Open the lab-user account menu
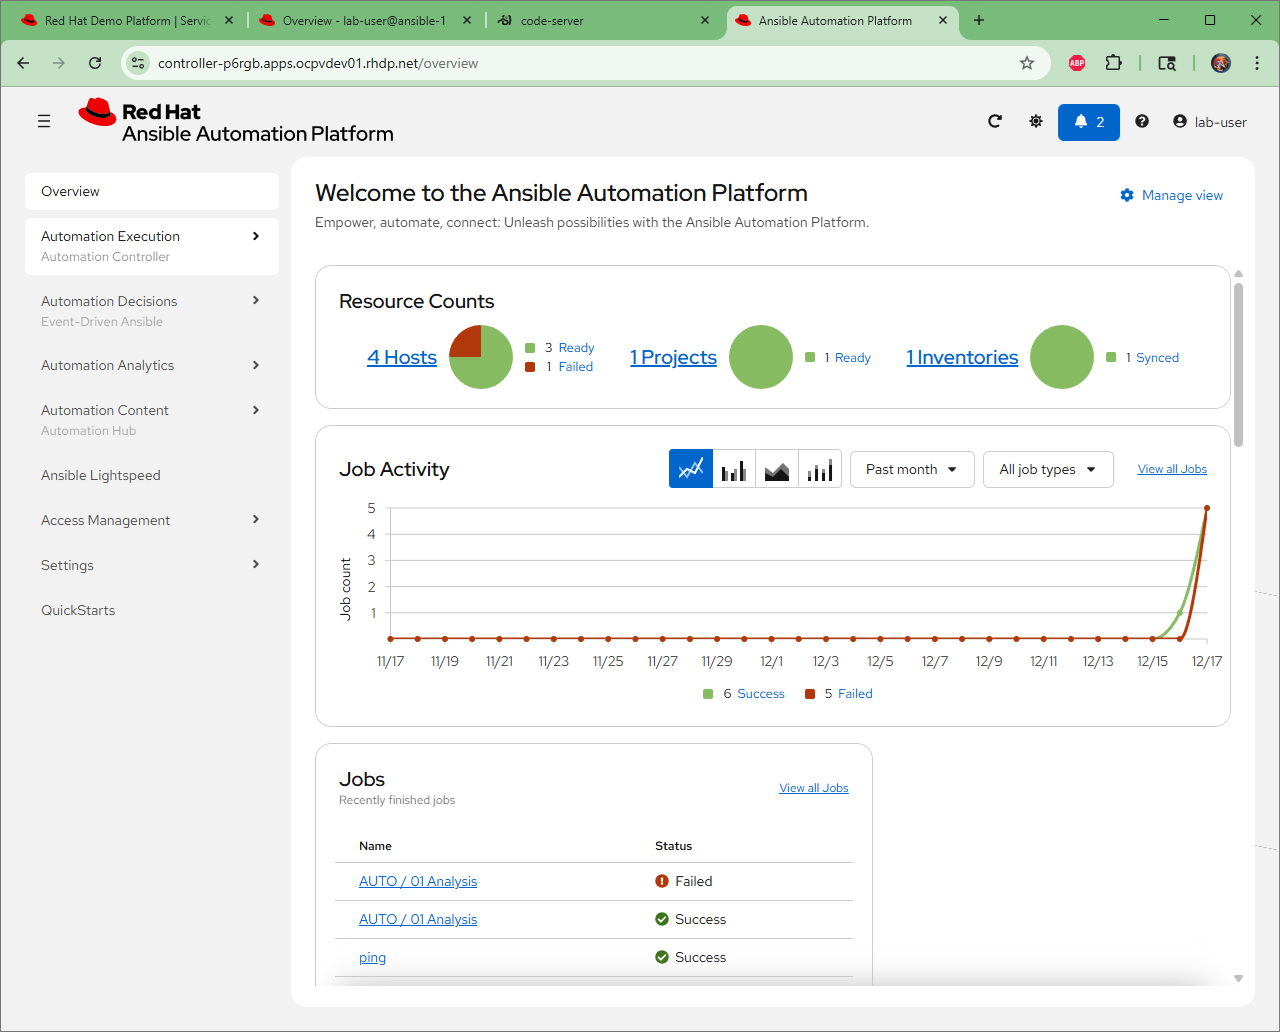The width and height of the screenshot is (1280, 1032). pyautogui.click(x=1210, y=122)
